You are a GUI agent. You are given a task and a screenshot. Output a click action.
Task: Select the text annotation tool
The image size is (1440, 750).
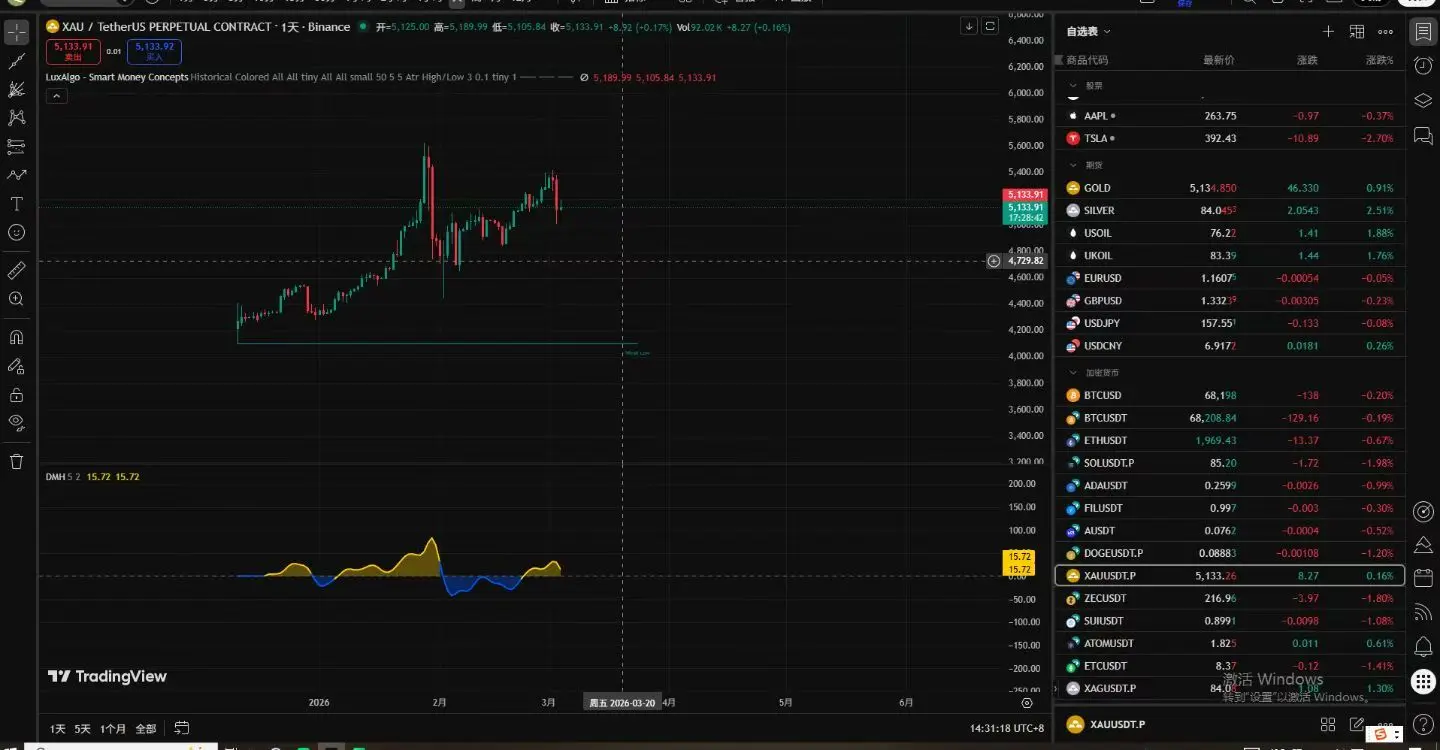coord(16,204)
